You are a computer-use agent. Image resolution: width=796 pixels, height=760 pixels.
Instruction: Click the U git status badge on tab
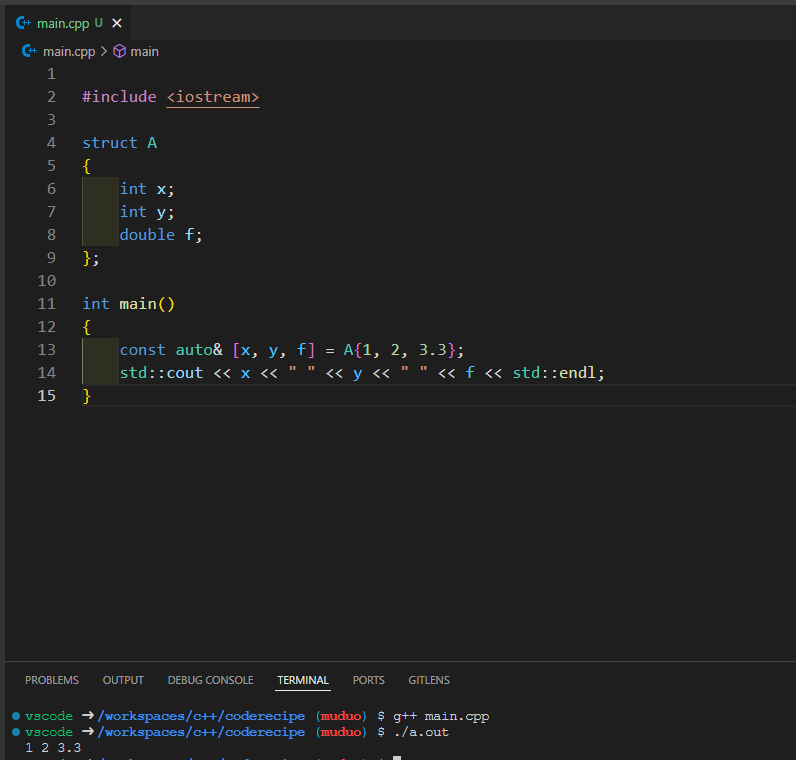[x=98, y=23]
